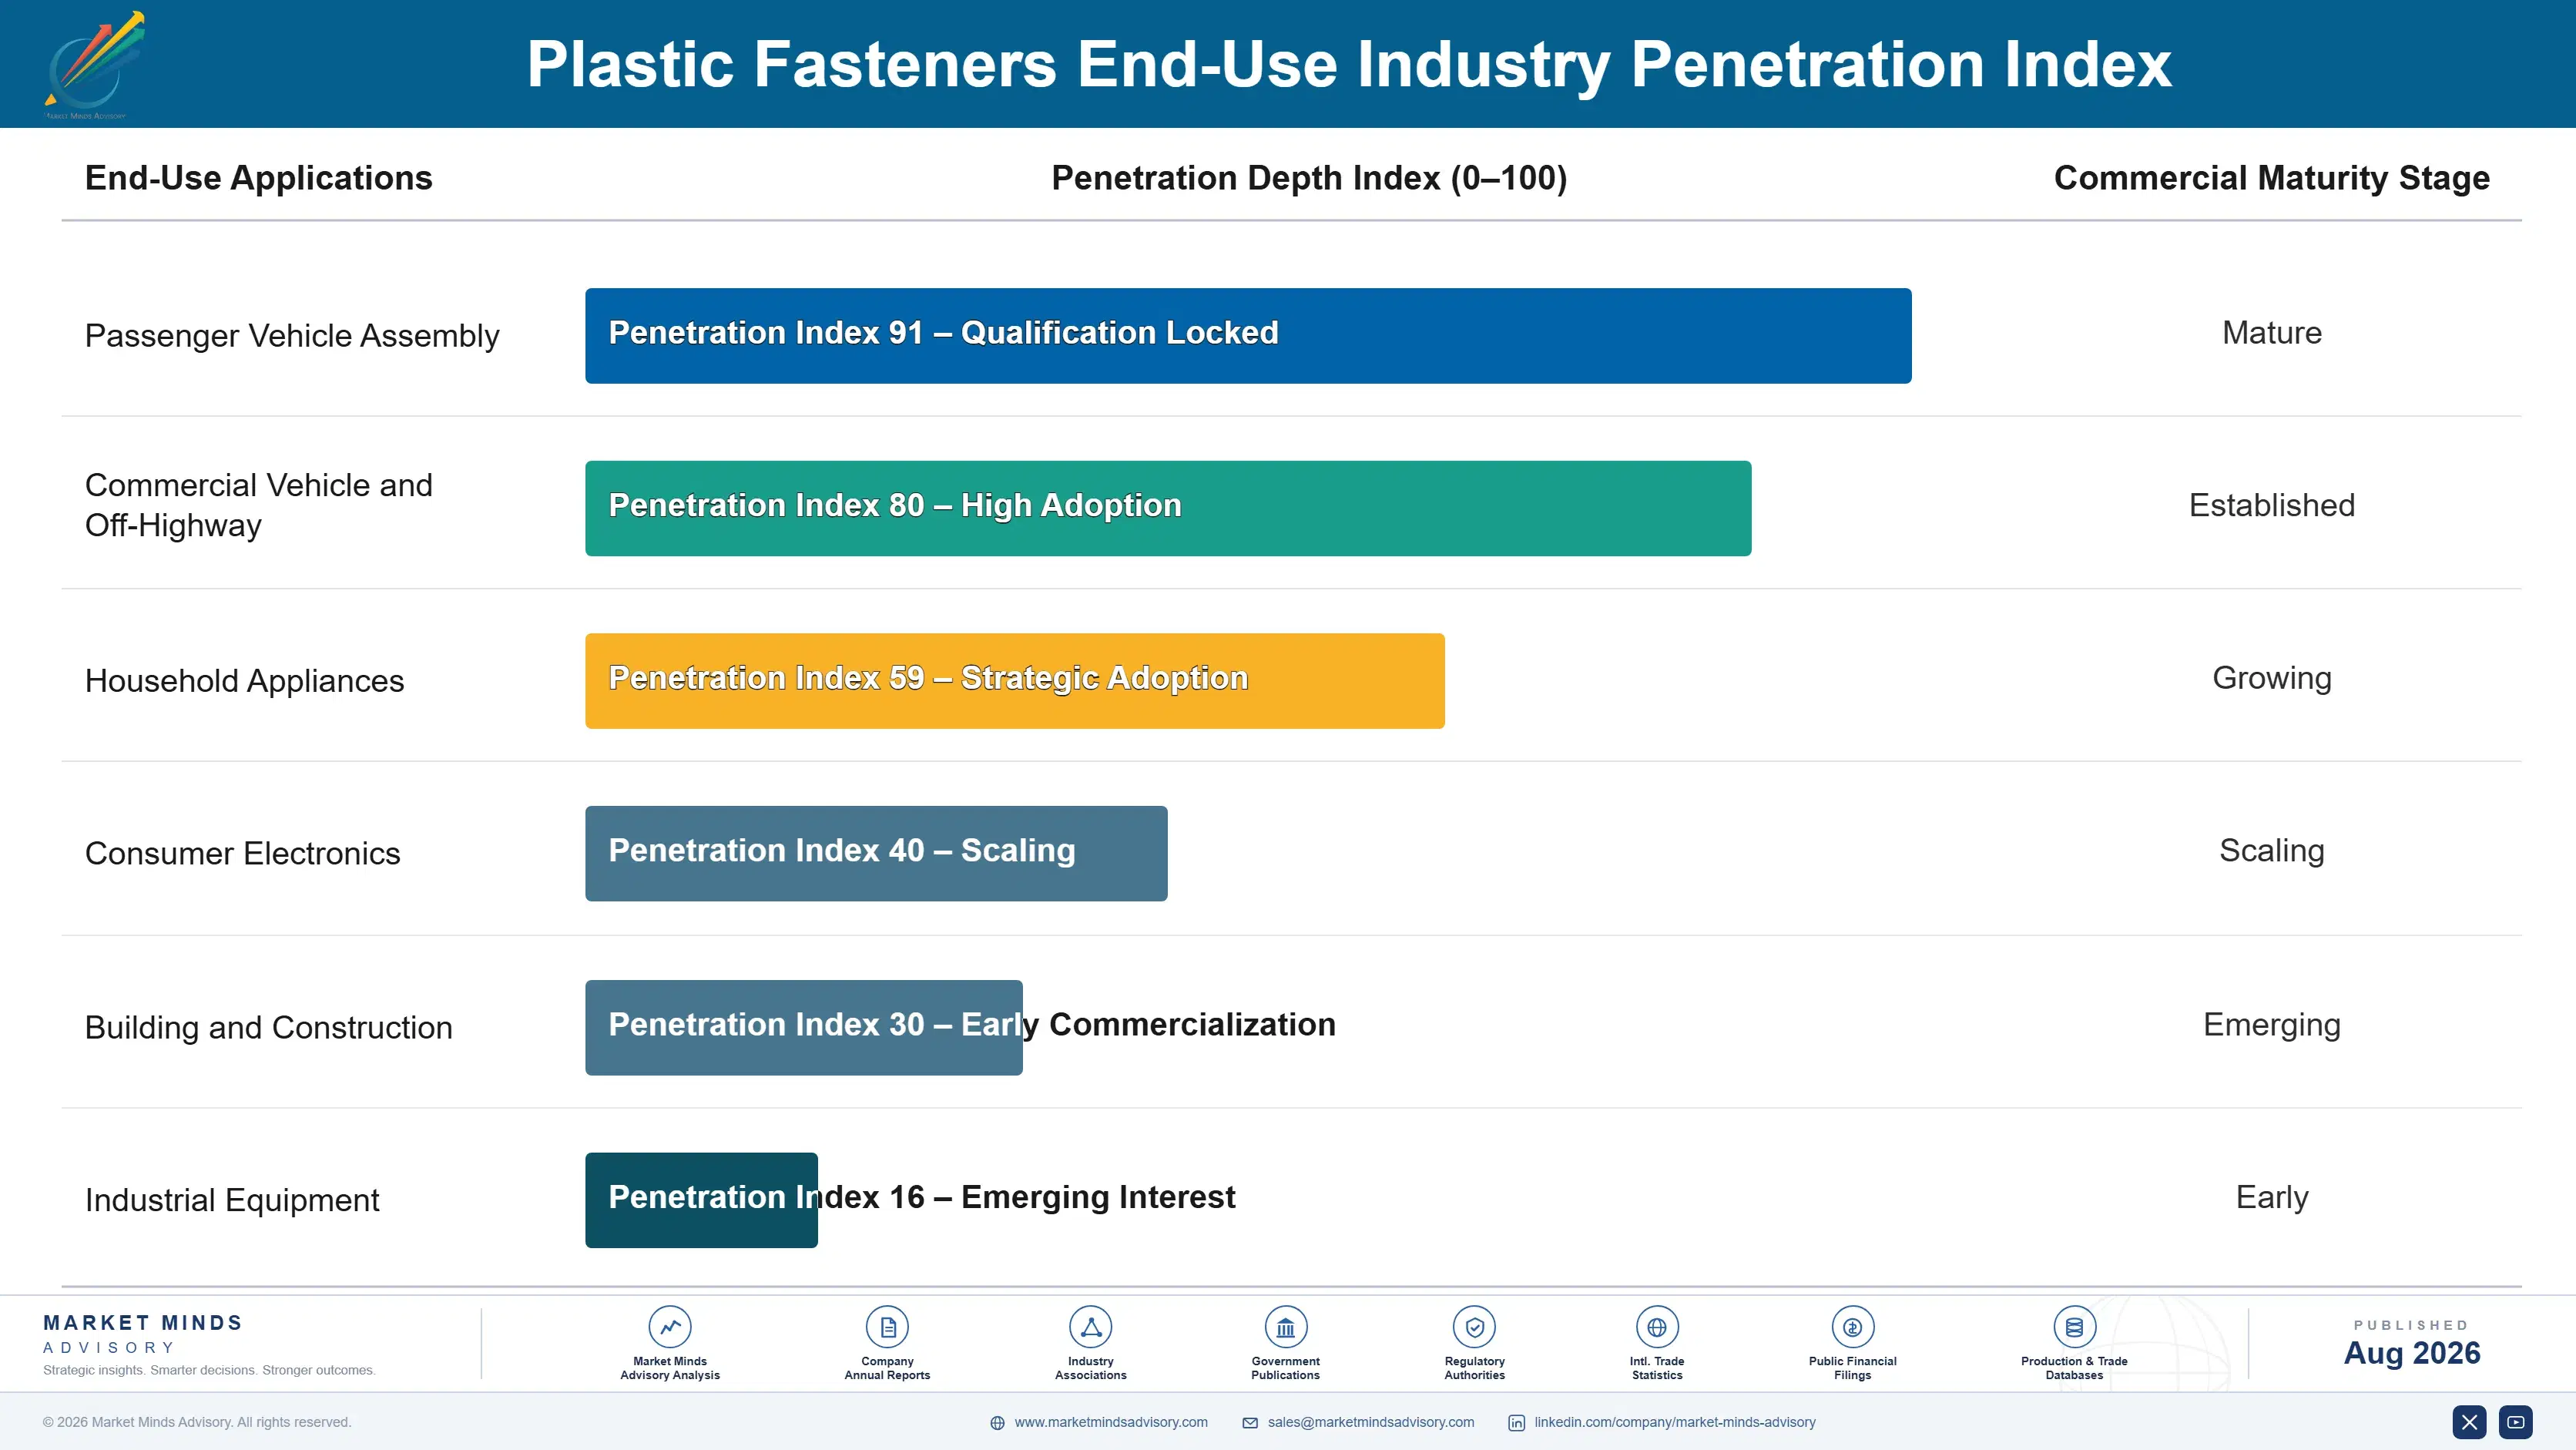The height and width of the screenshot is (1450, 2576).
Task: Click 'Consumer Electronics' row label
Action: [243, 854]
